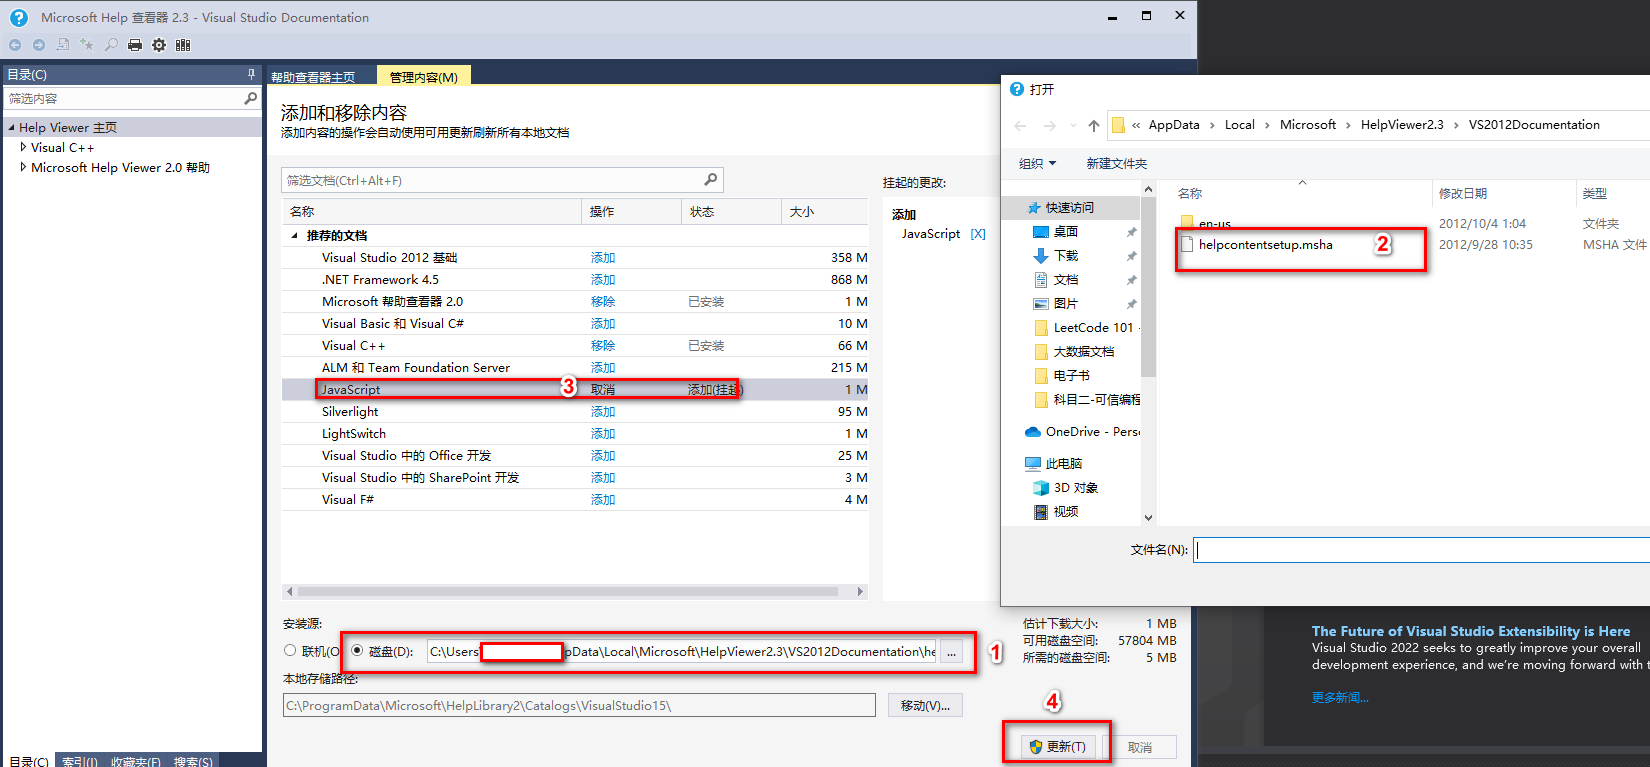The image size is (1650, 767).
Task: Select 桌面 in Open dialog sidebar
Action: (x=1066, y=231)
